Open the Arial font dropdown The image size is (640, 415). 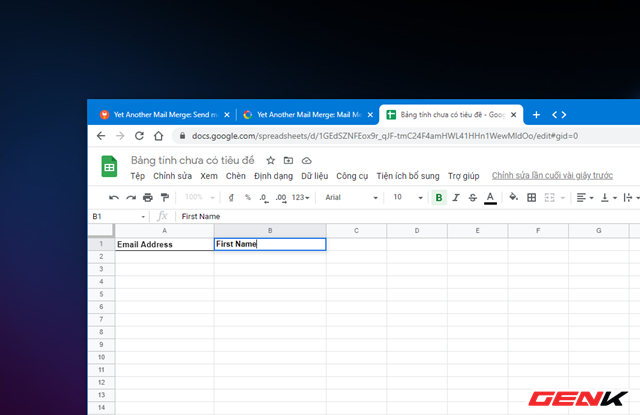[x=349, y=198]
